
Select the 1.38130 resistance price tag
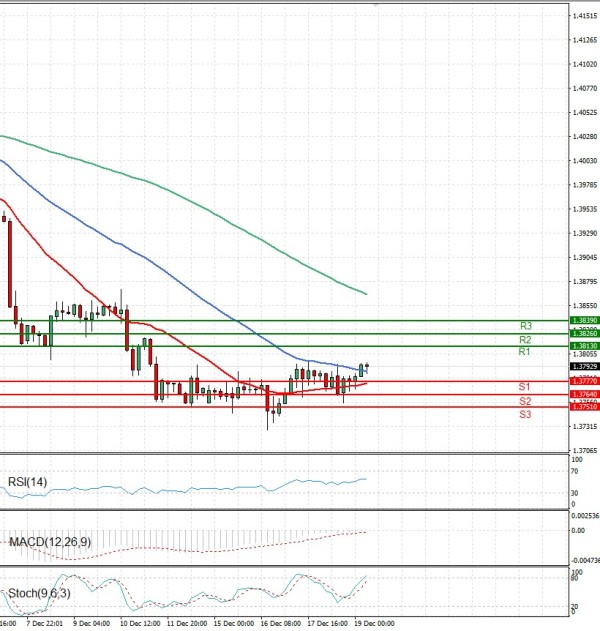pos(584,345)
